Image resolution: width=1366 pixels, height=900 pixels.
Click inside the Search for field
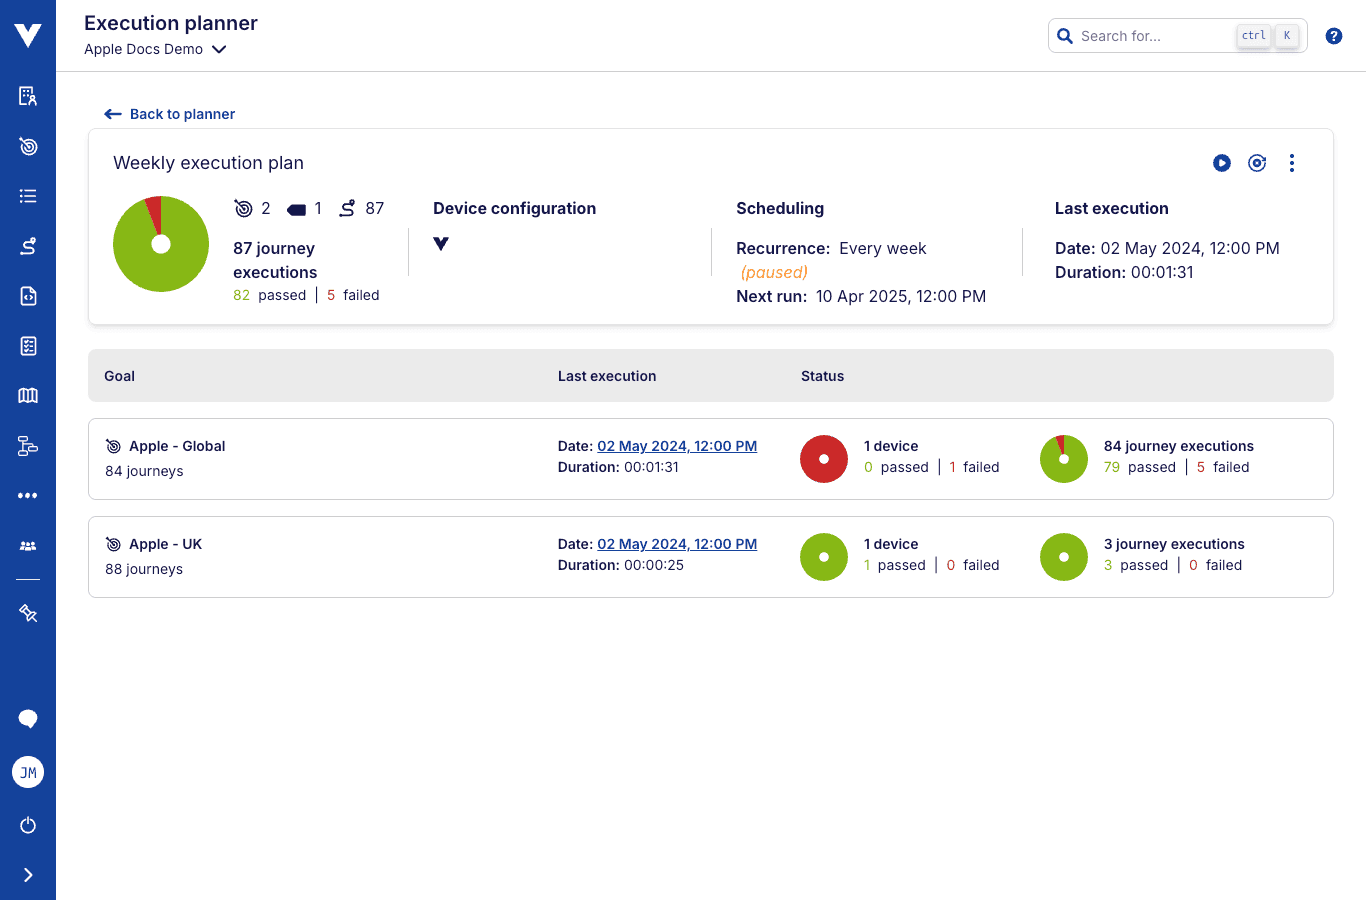1150,35
